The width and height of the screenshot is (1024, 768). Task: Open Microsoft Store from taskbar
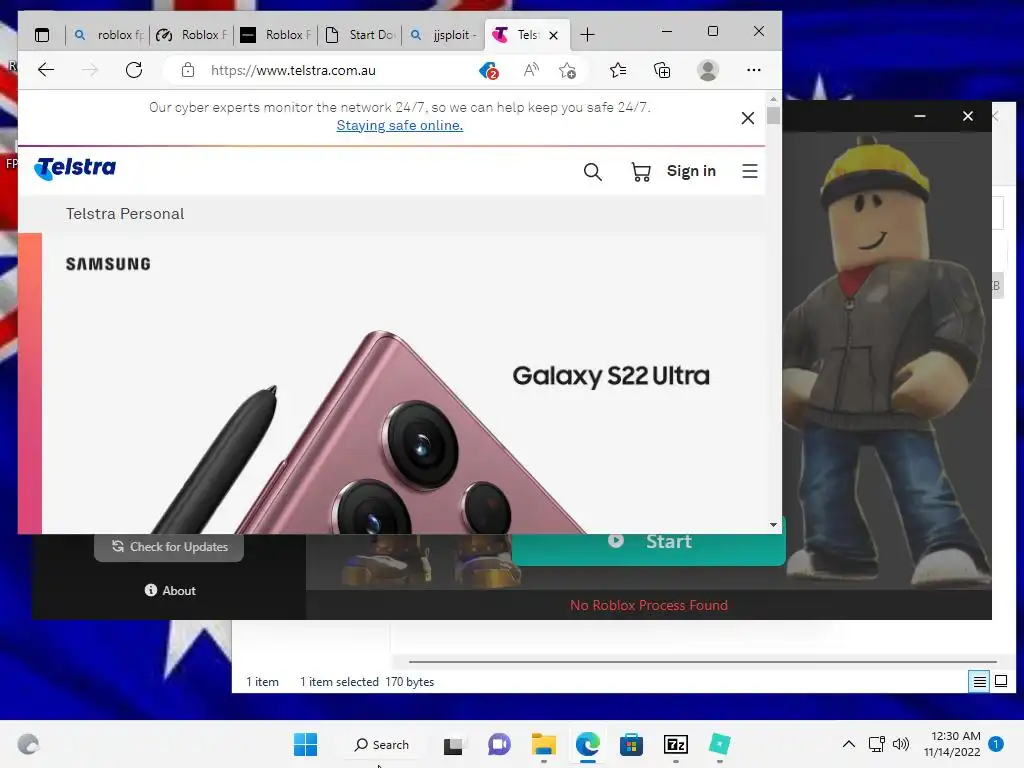click(631, 745)
